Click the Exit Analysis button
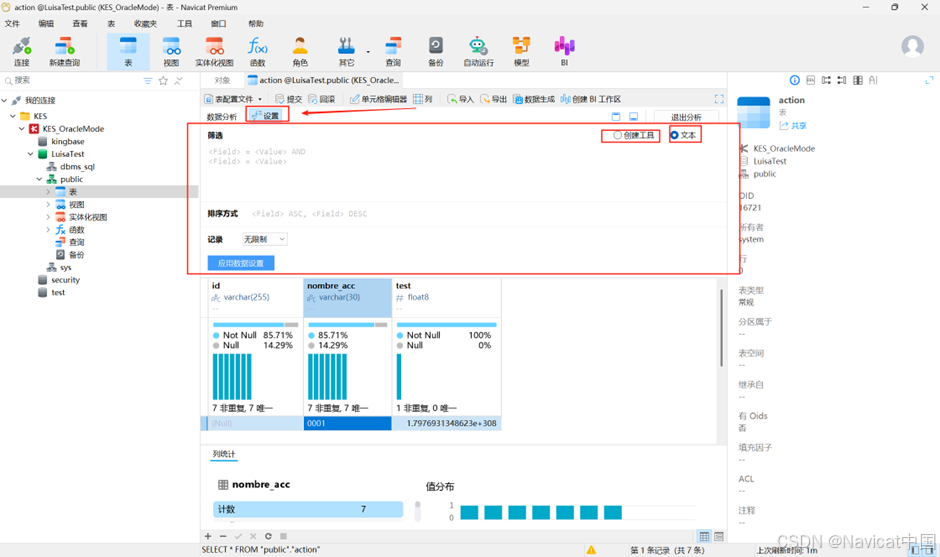Viewport: 940px width, 557px height. pyautogui.click(x=686, y=117)
